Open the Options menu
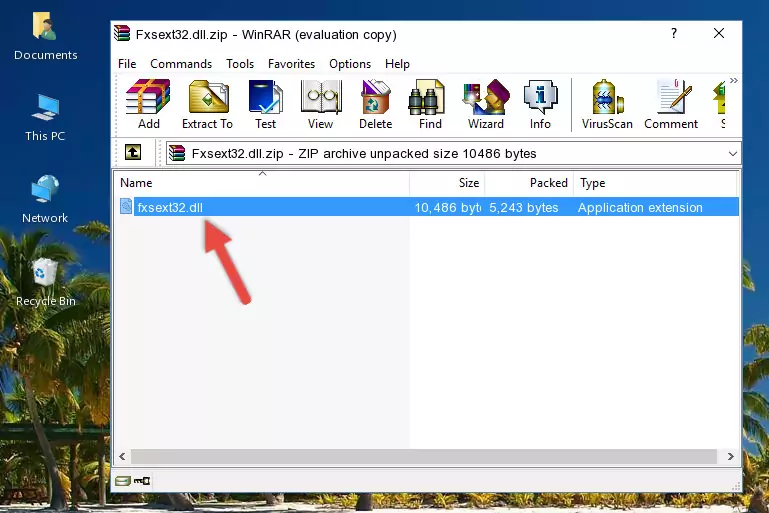Image resolution: width=769 pixels, height=513 pixels. pos(350,64)
